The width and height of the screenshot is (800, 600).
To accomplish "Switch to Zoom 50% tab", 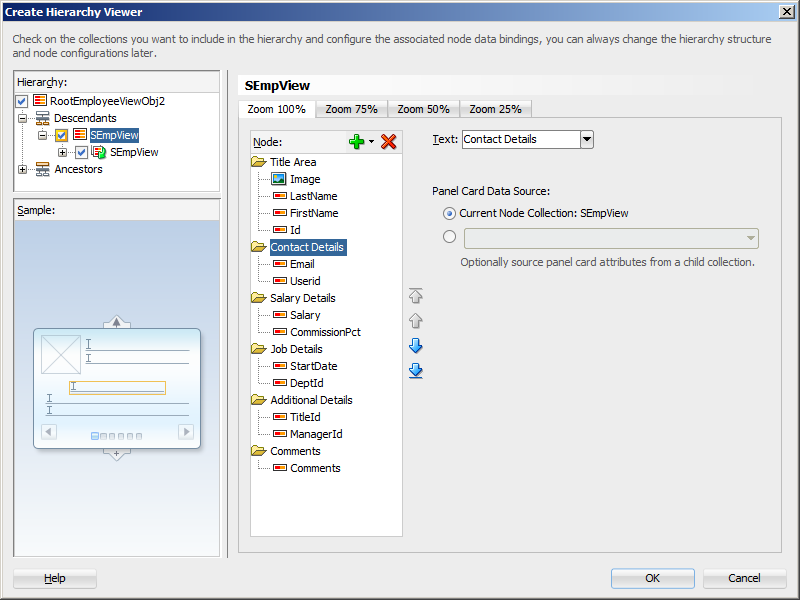I will [x=423, y=109].
